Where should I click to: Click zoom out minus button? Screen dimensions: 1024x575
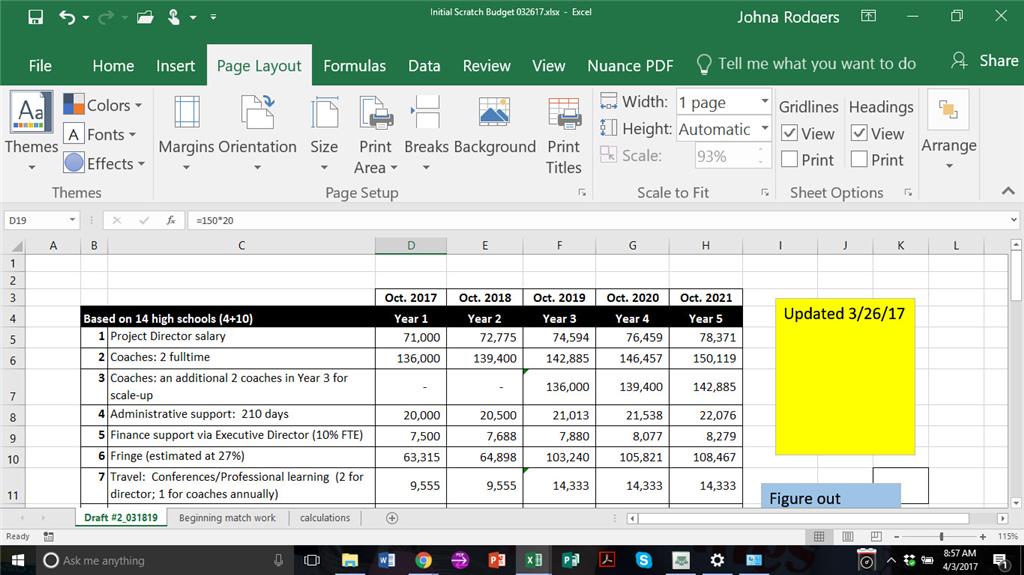click(x=897, y=536)
